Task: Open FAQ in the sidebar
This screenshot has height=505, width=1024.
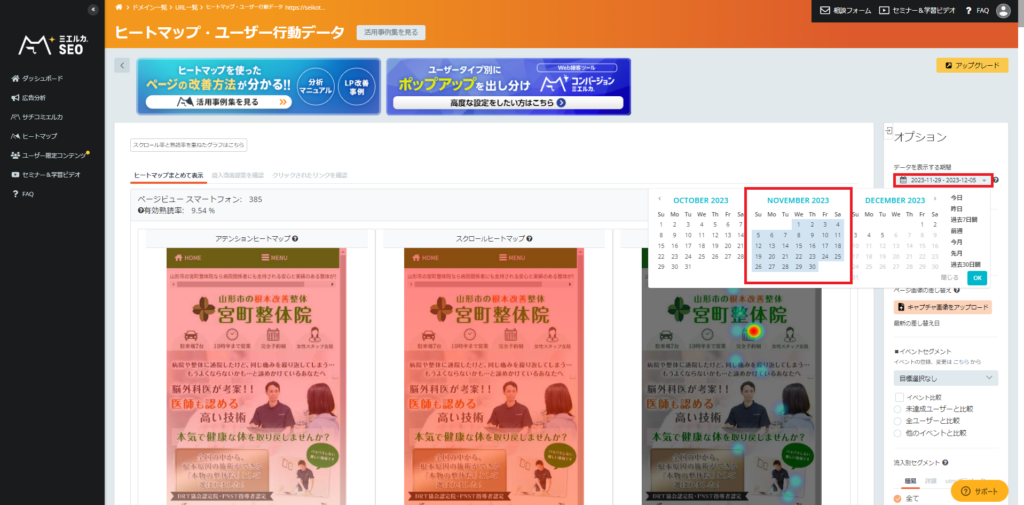Action: (x=23, y=194)
